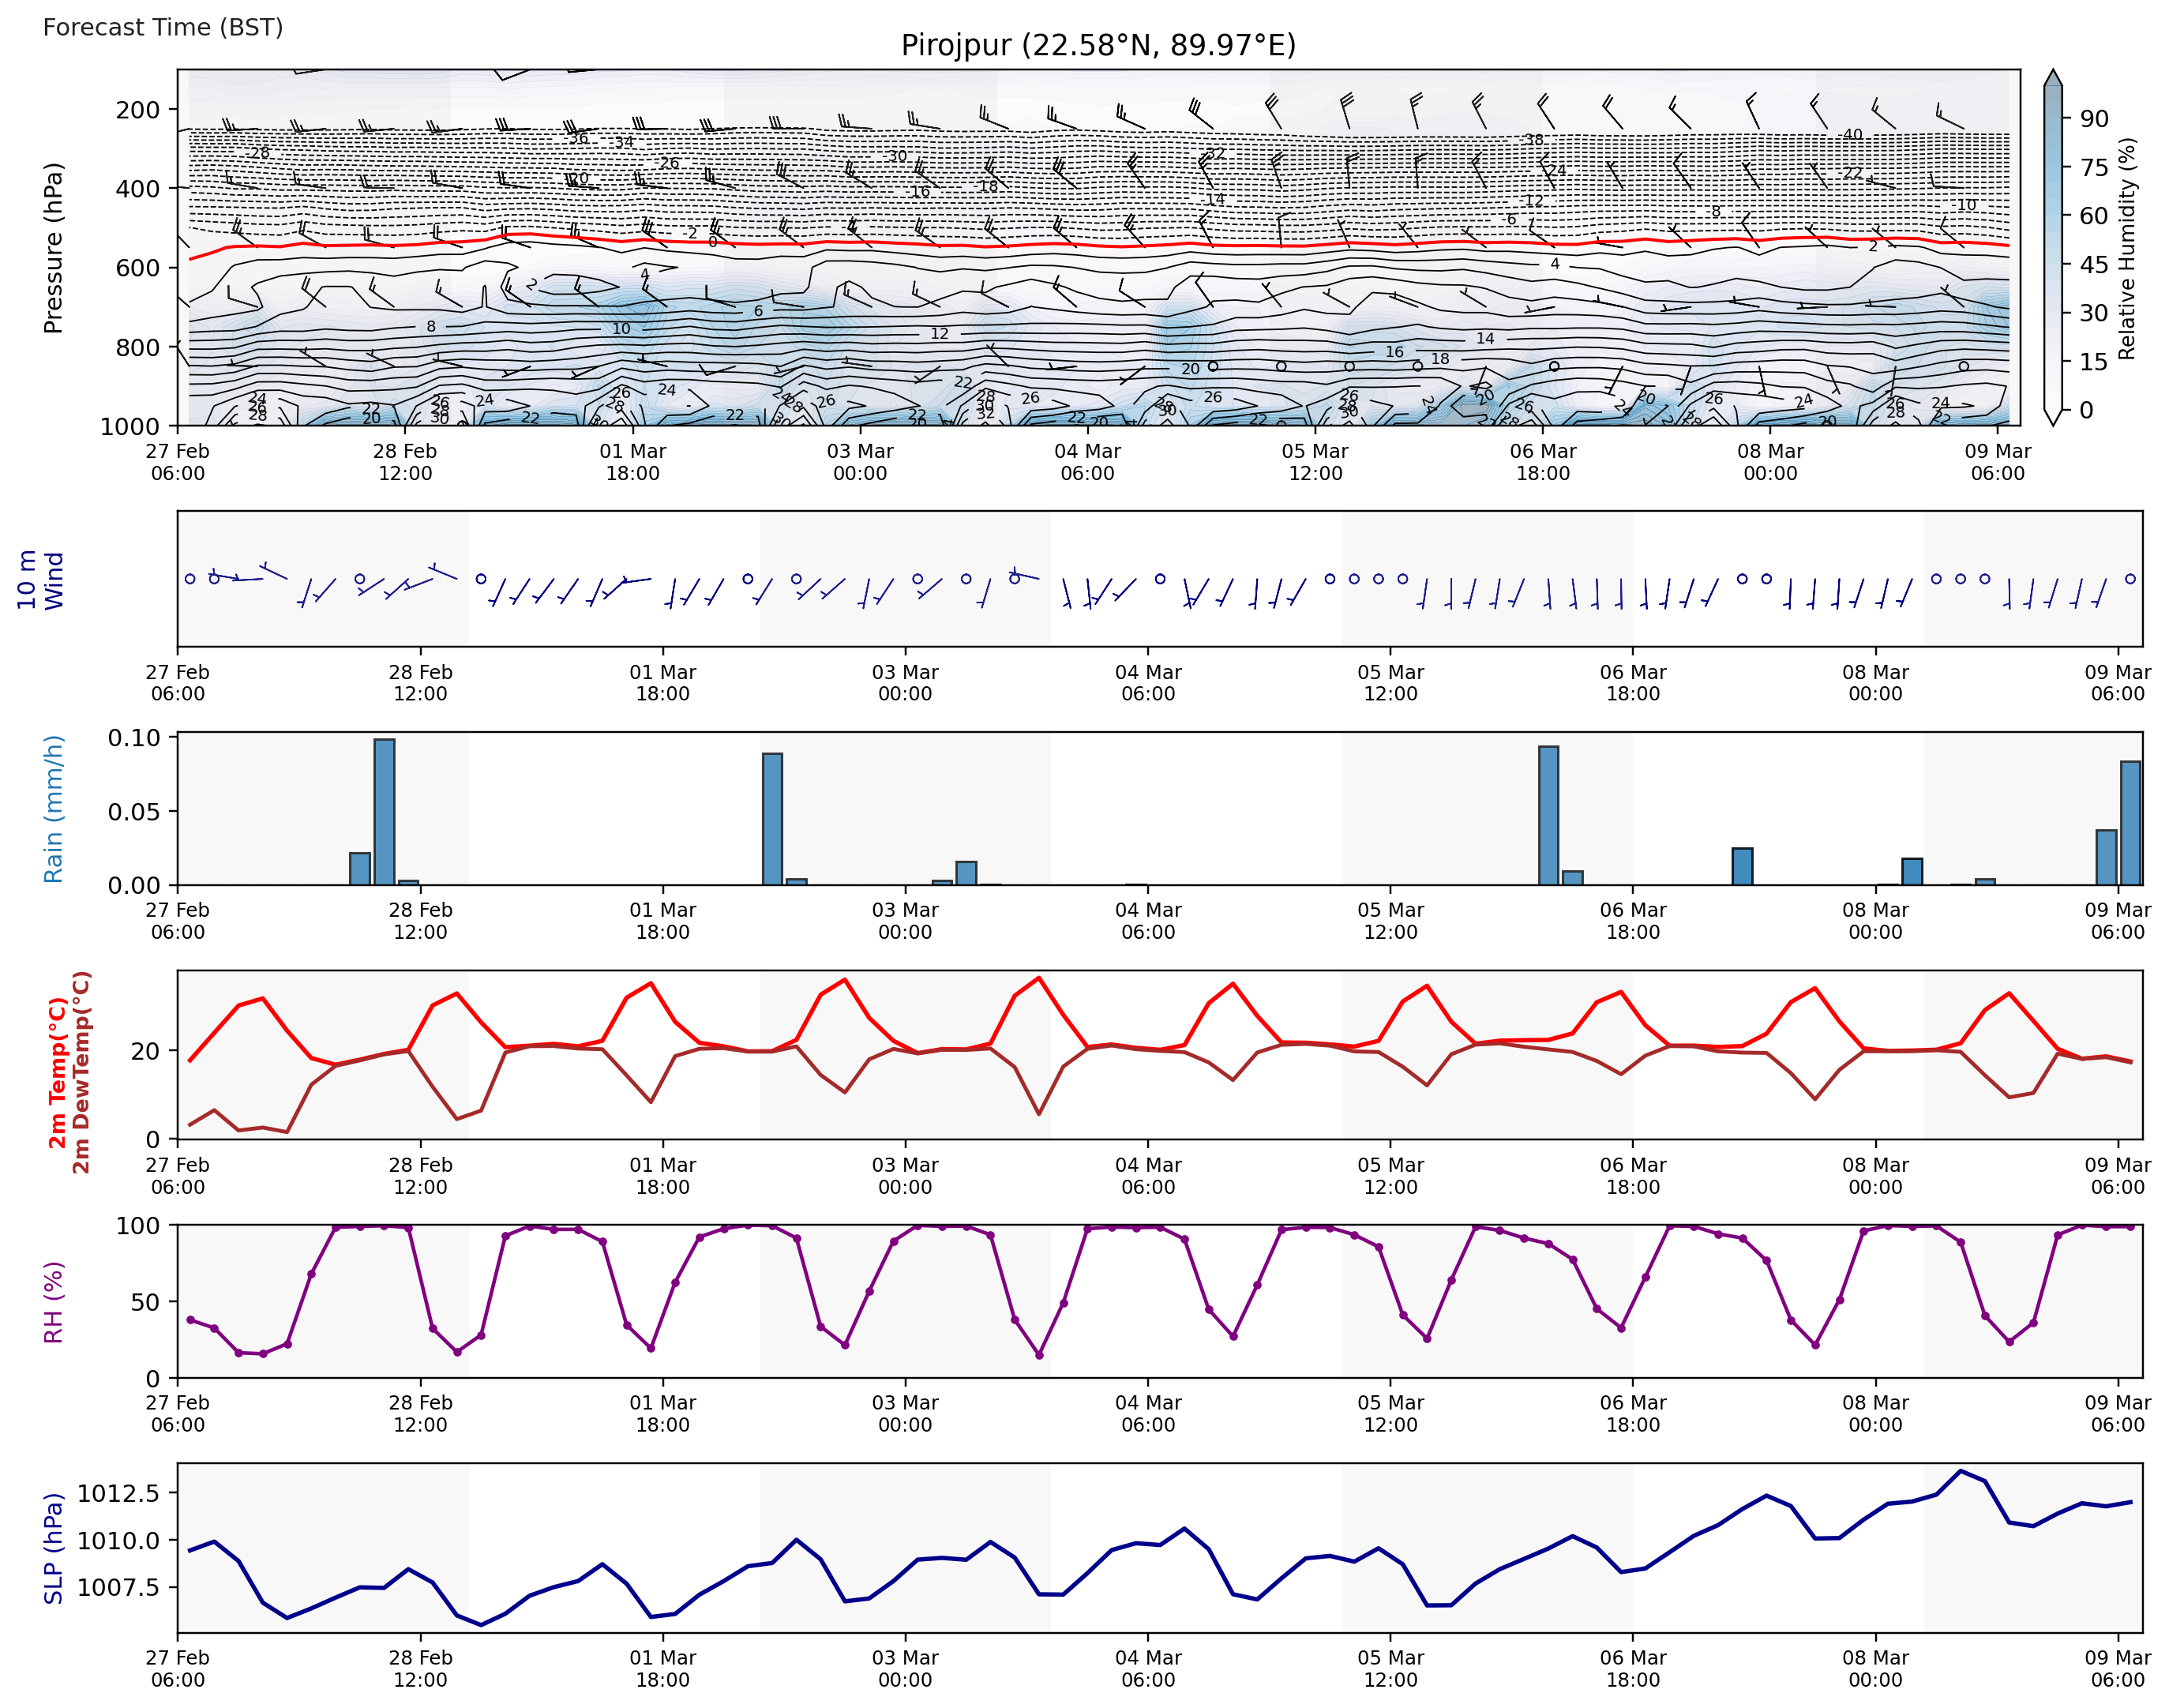Click the Forecast Time (BST) label
The width and height of the screenshot is (2169, 1708).
(163, 27)
